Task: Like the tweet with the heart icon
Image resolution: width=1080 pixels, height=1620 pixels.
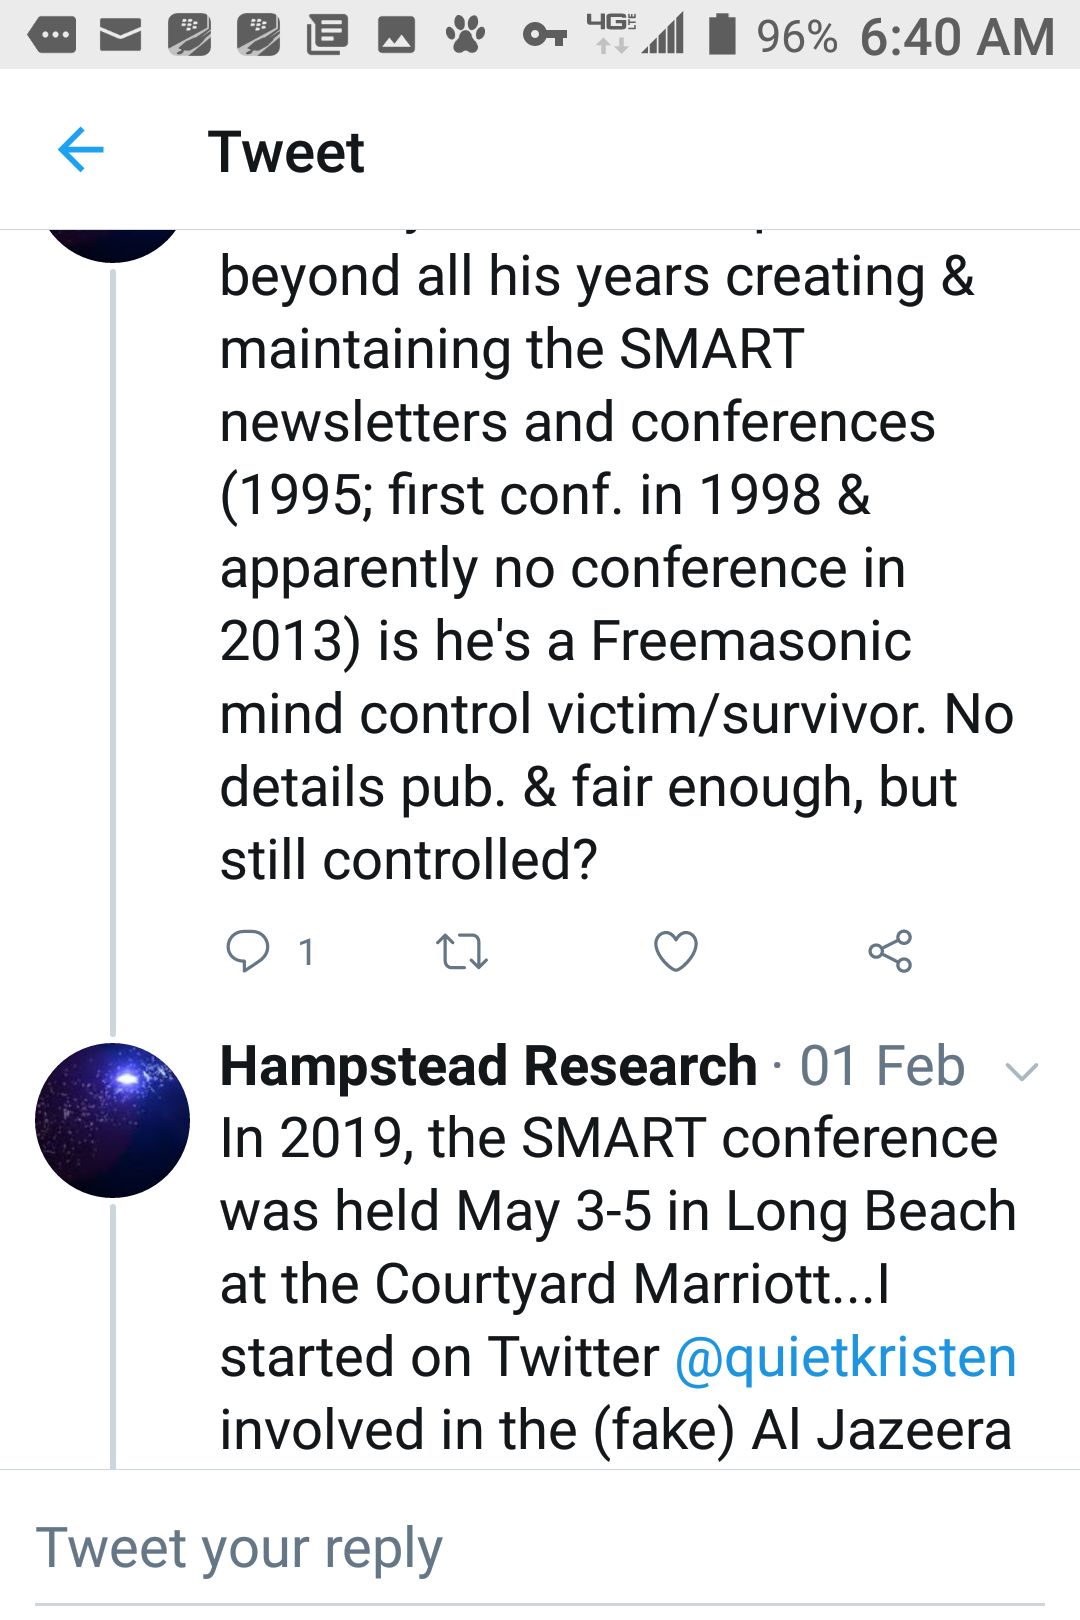Action: (x=676, y=951)
